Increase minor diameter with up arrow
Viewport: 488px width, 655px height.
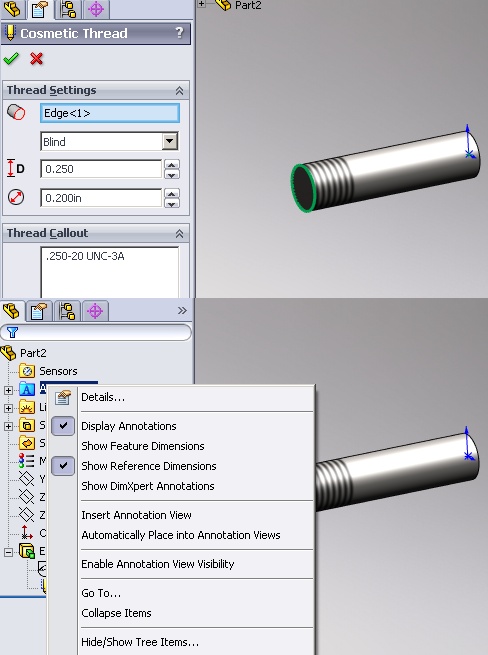click(x=172, y=193)
